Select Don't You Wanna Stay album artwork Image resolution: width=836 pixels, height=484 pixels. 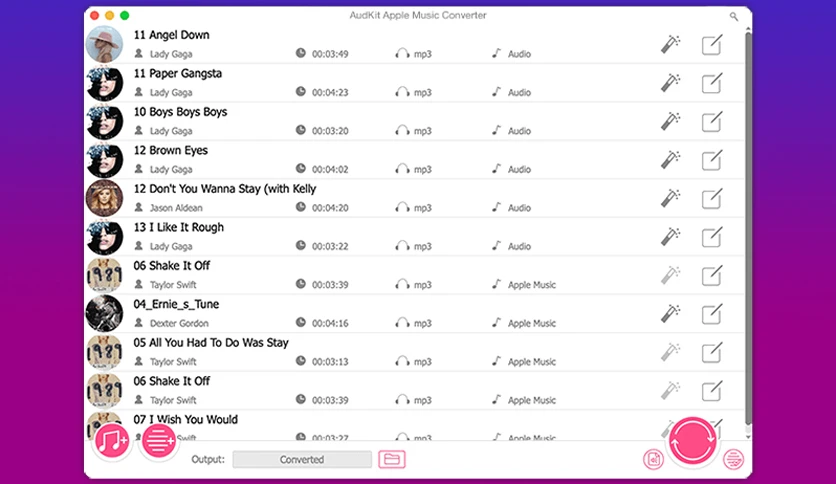point(104,198)
